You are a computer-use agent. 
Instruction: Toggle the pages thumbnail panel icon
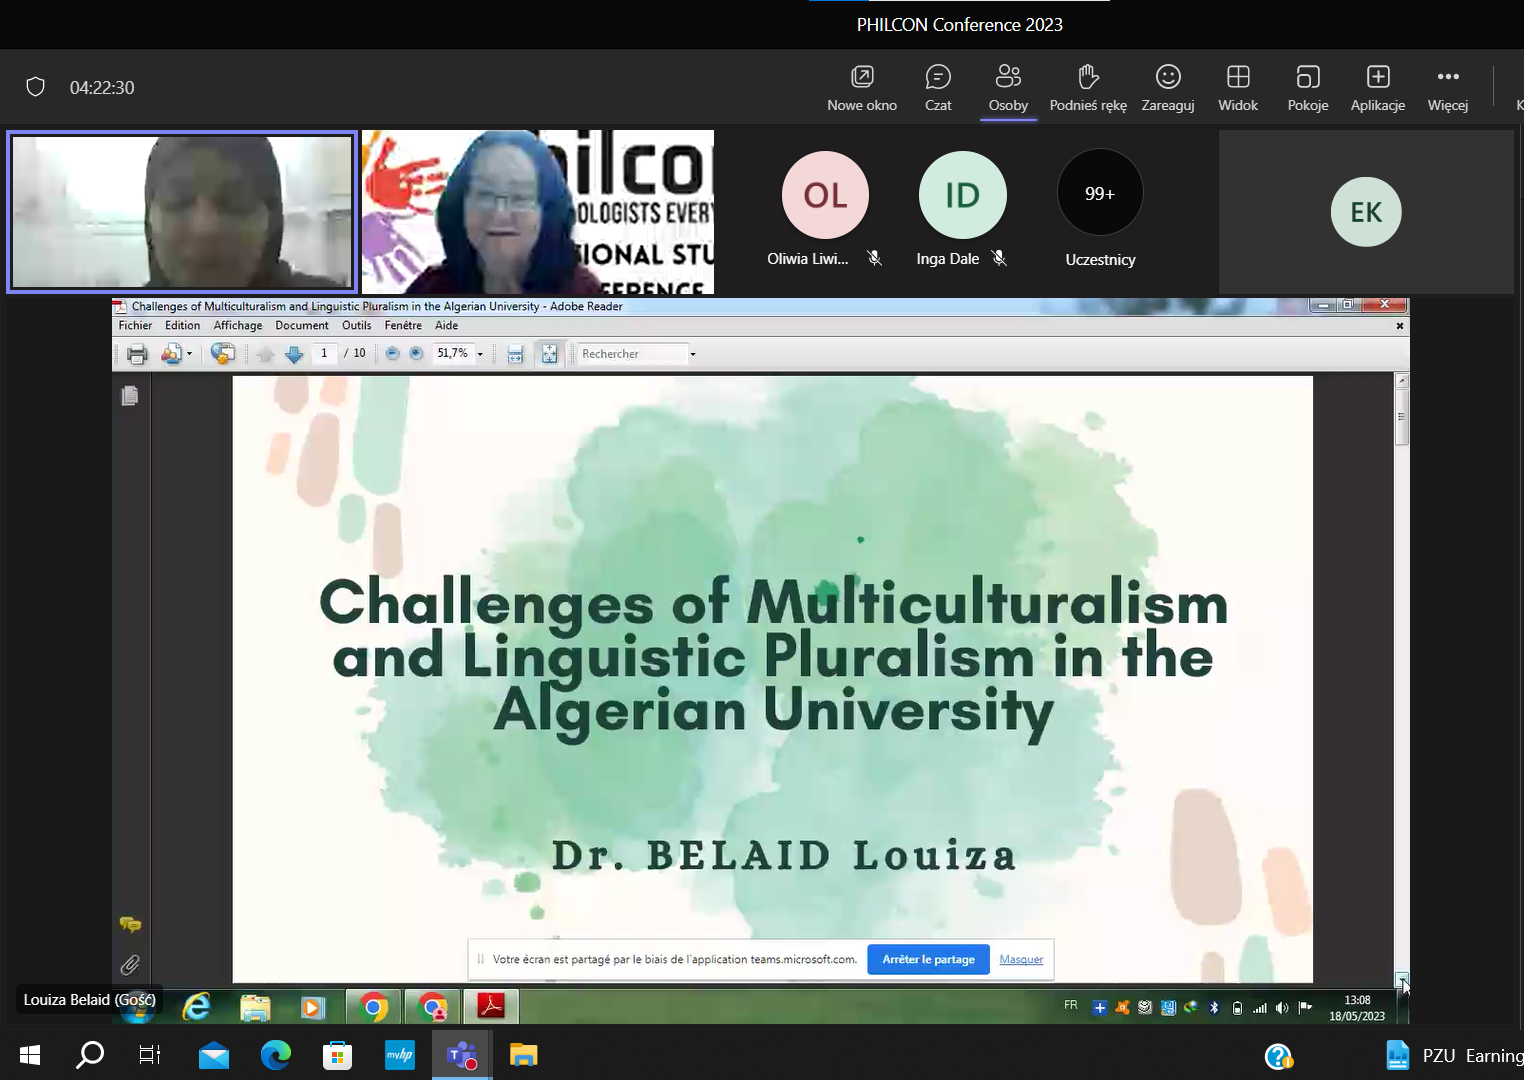point(130,396)
